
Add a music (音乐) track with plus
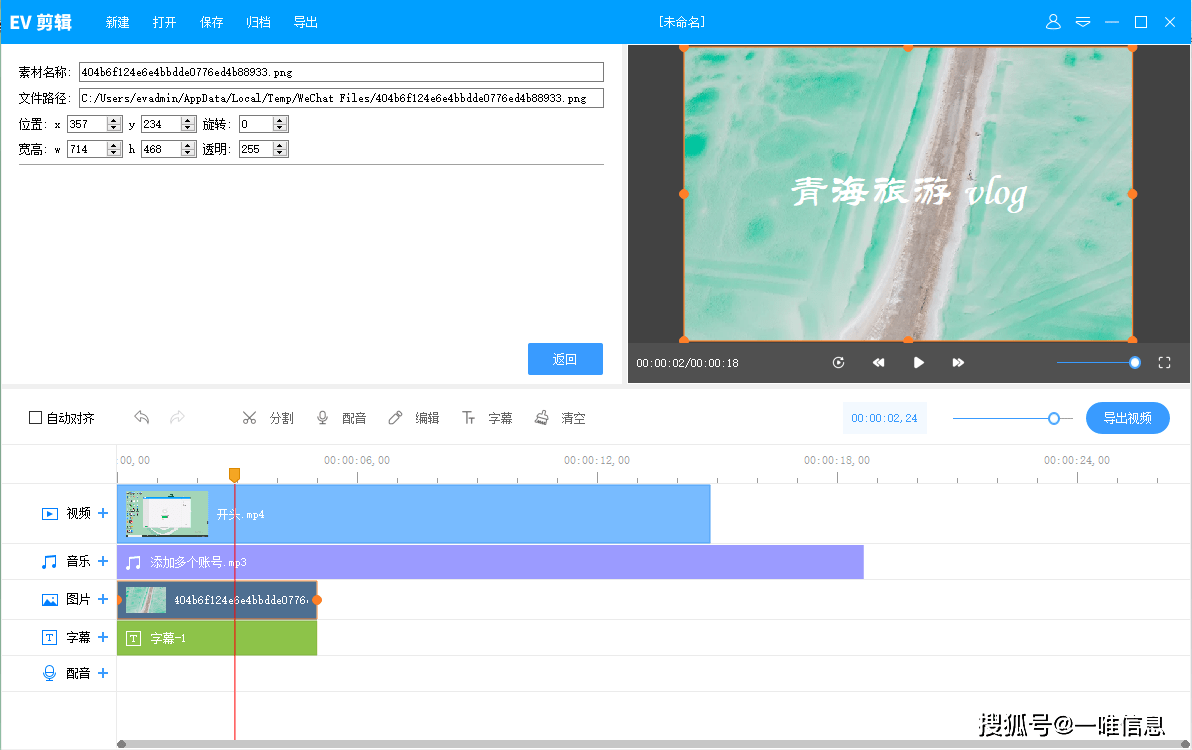tap(103, 562)
